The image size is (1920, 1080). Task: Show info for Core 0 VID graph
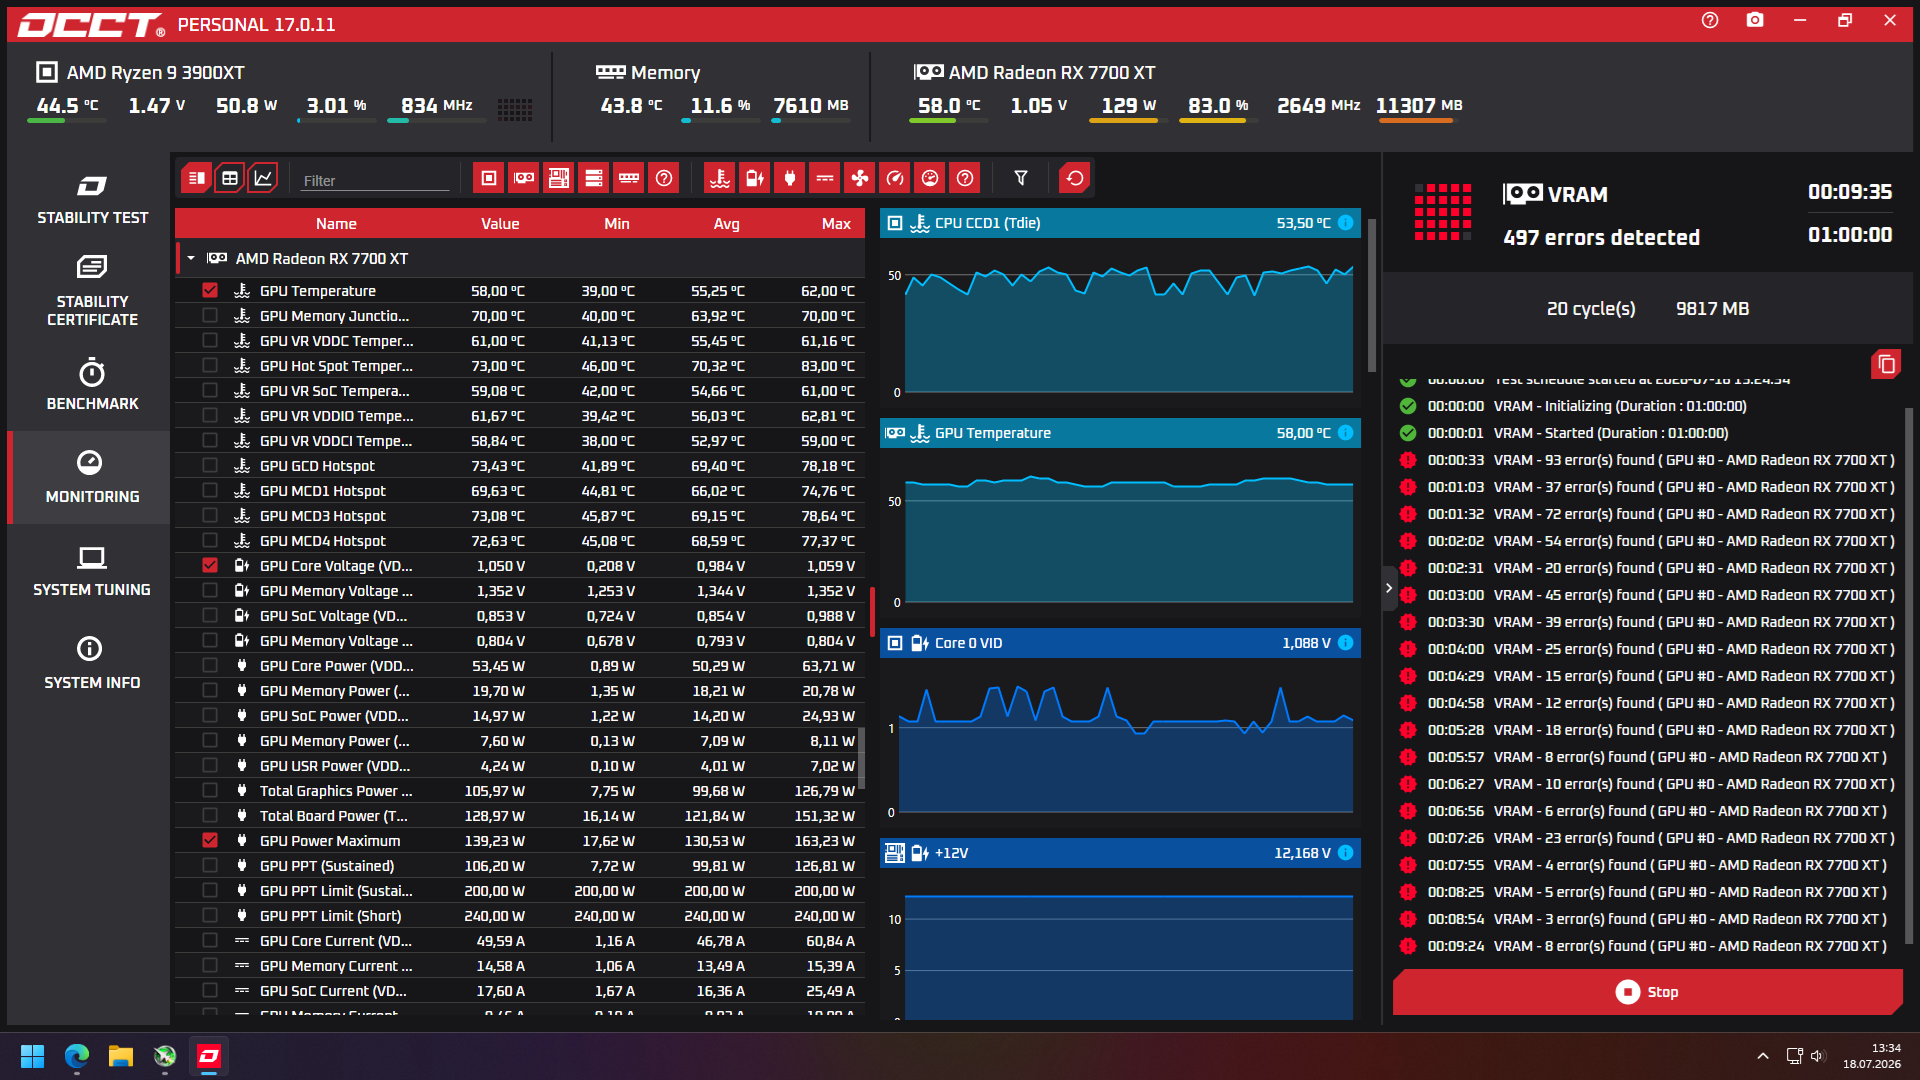click(x=1346, y=643)
